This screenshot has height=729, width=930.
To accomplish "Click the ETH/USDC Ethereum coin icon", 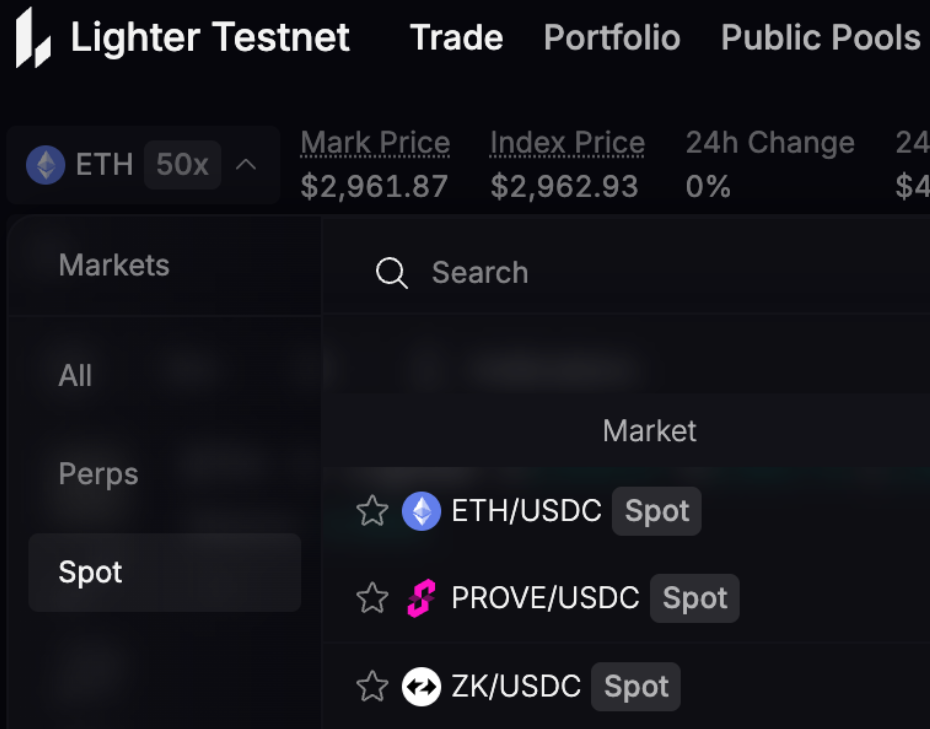I will (x=421, y=512).
